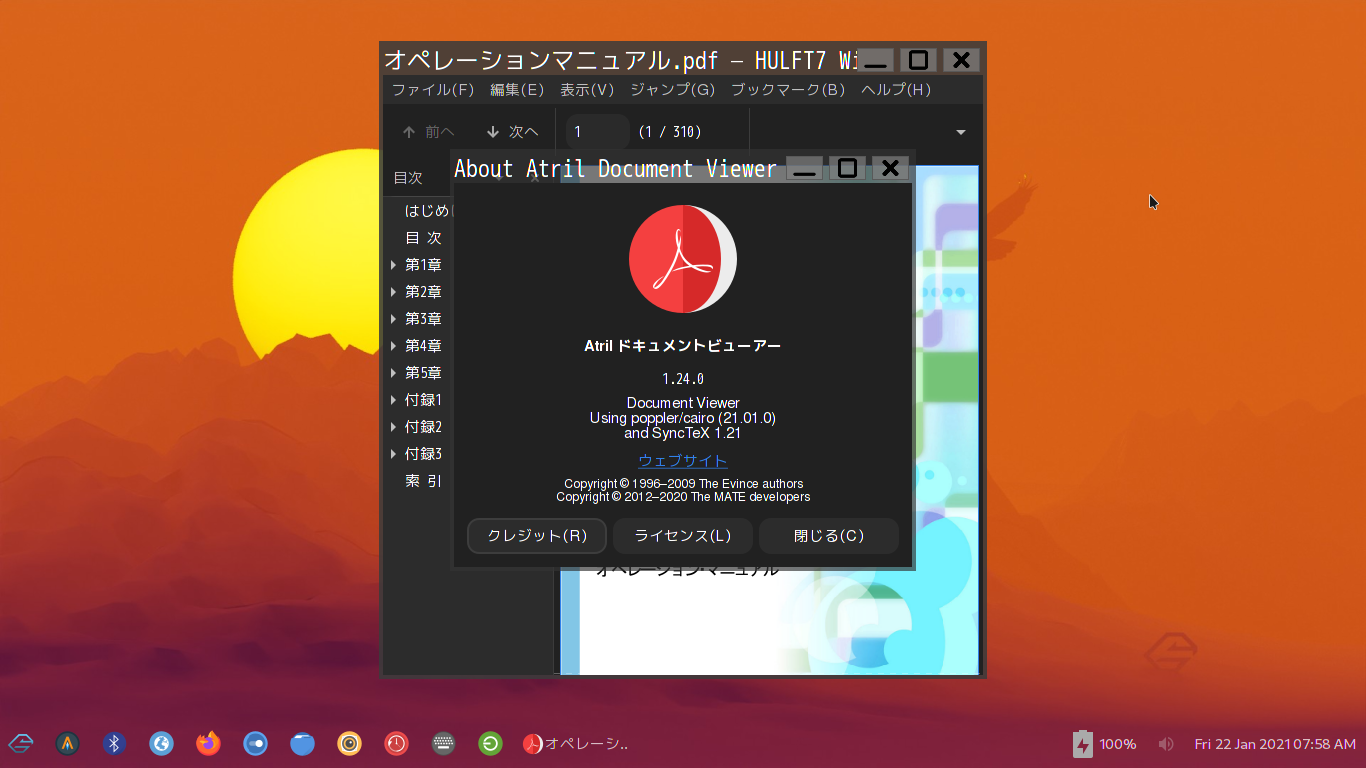Open the Garuda start menu icon in taskbar

pyautogui.click(x=21, y=743)
